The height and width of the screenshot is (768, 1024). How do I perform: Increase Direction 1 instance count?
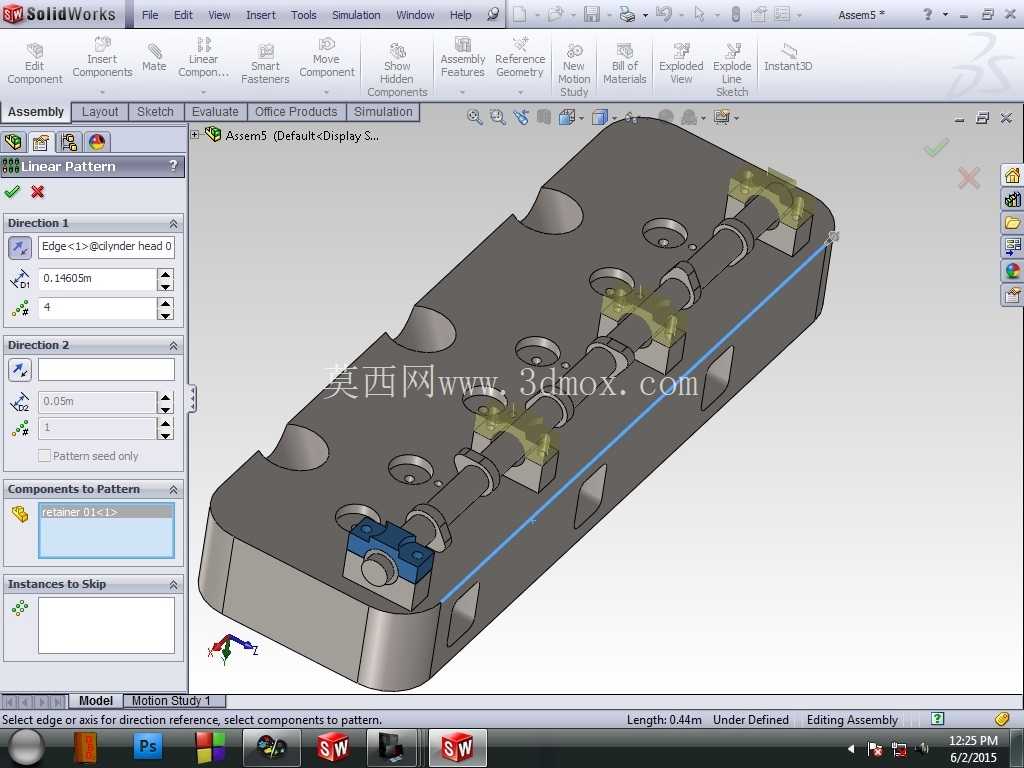166,303
